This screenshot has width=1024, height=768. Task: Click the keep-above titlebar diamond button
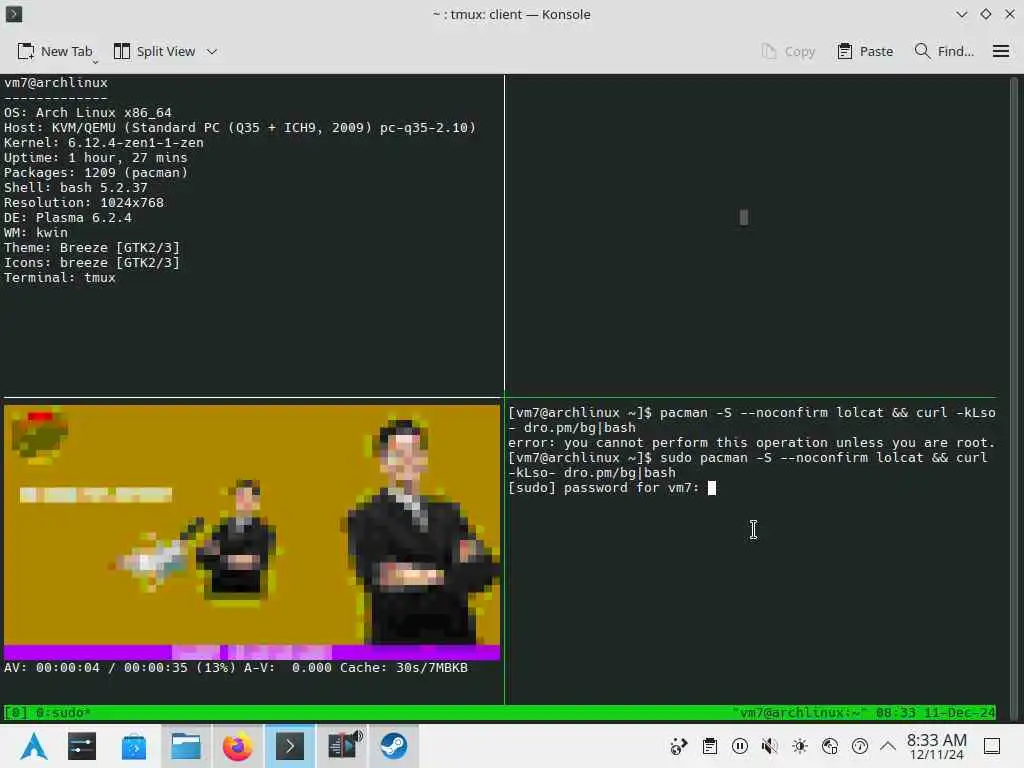point(985,14)
